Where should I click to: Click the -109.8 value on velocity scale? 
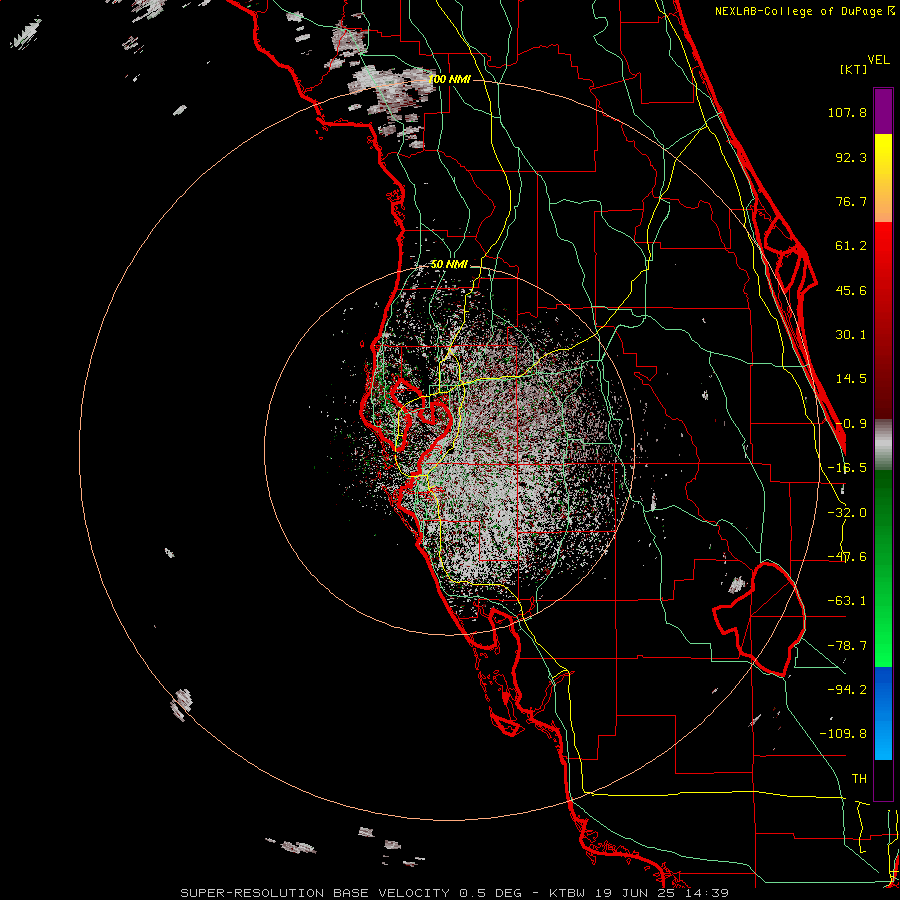[x=843, y=734]
